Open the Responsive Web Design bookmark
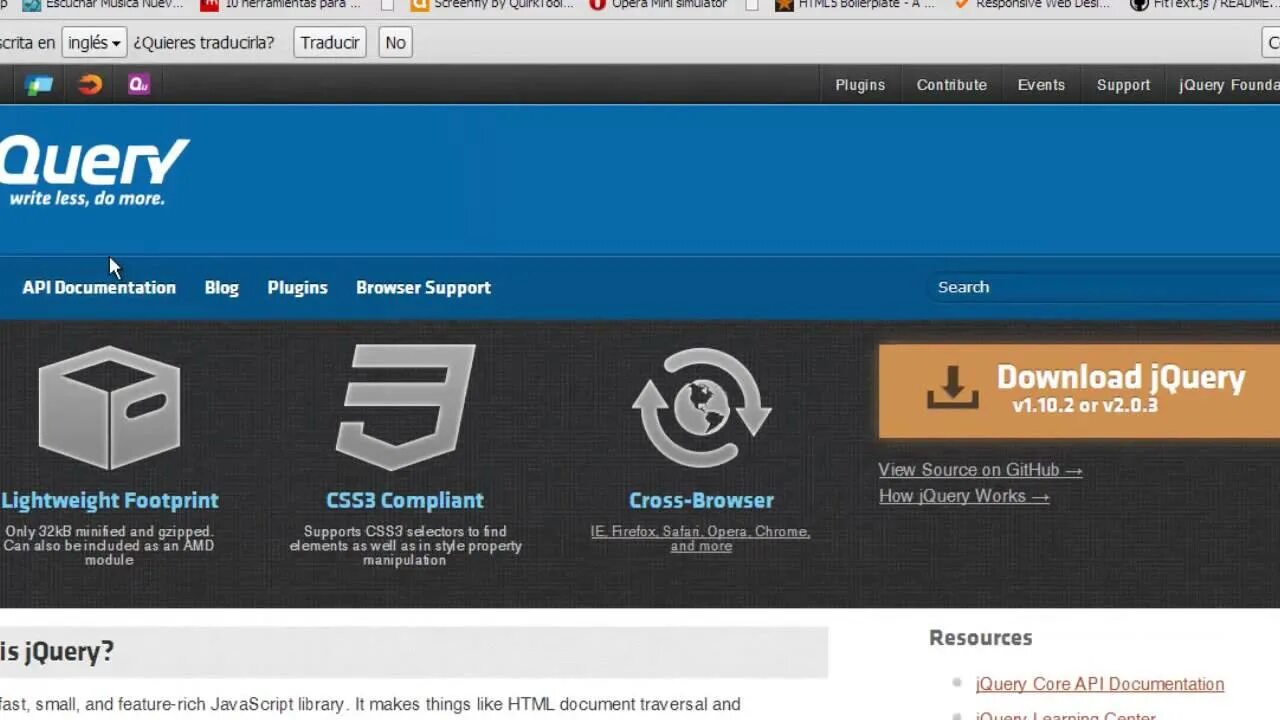The image size is (1280, 720). (1032, 5)
